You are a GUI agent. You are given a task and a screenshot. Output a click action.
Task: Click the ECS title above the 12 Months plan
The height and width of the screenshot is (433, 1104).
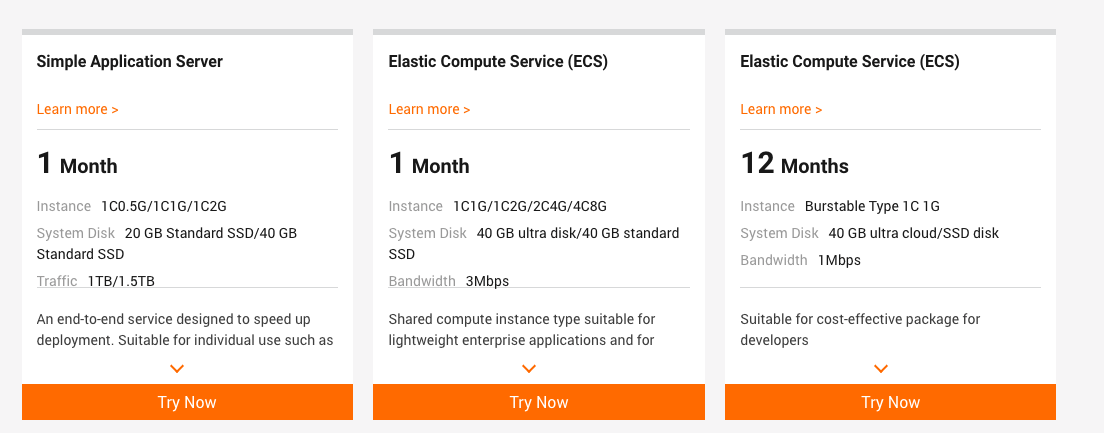[850, 62]
